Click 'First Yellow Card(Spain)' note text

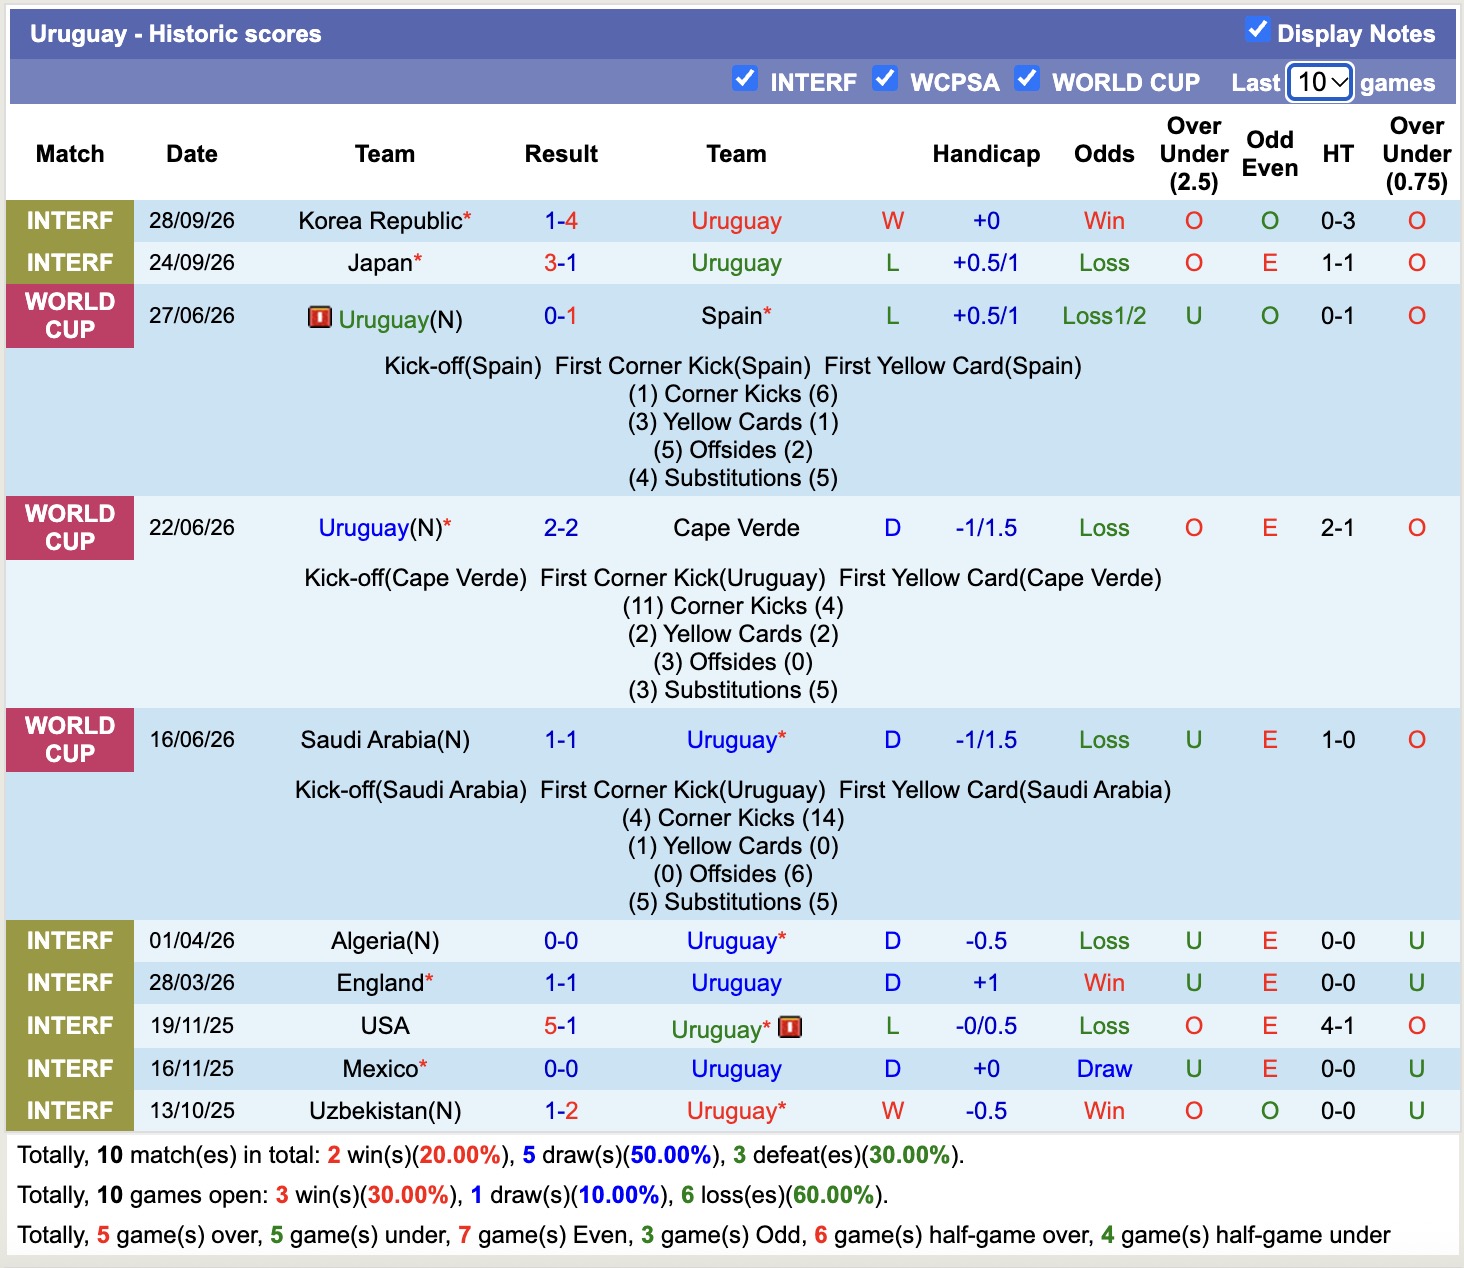[x=953, y=366]
